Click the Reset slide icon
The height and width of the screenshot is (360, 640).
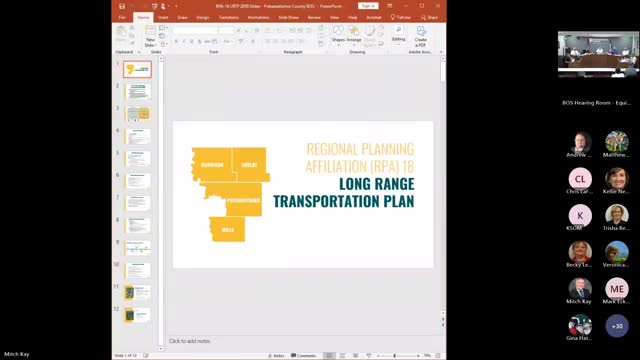pos(162,36)
